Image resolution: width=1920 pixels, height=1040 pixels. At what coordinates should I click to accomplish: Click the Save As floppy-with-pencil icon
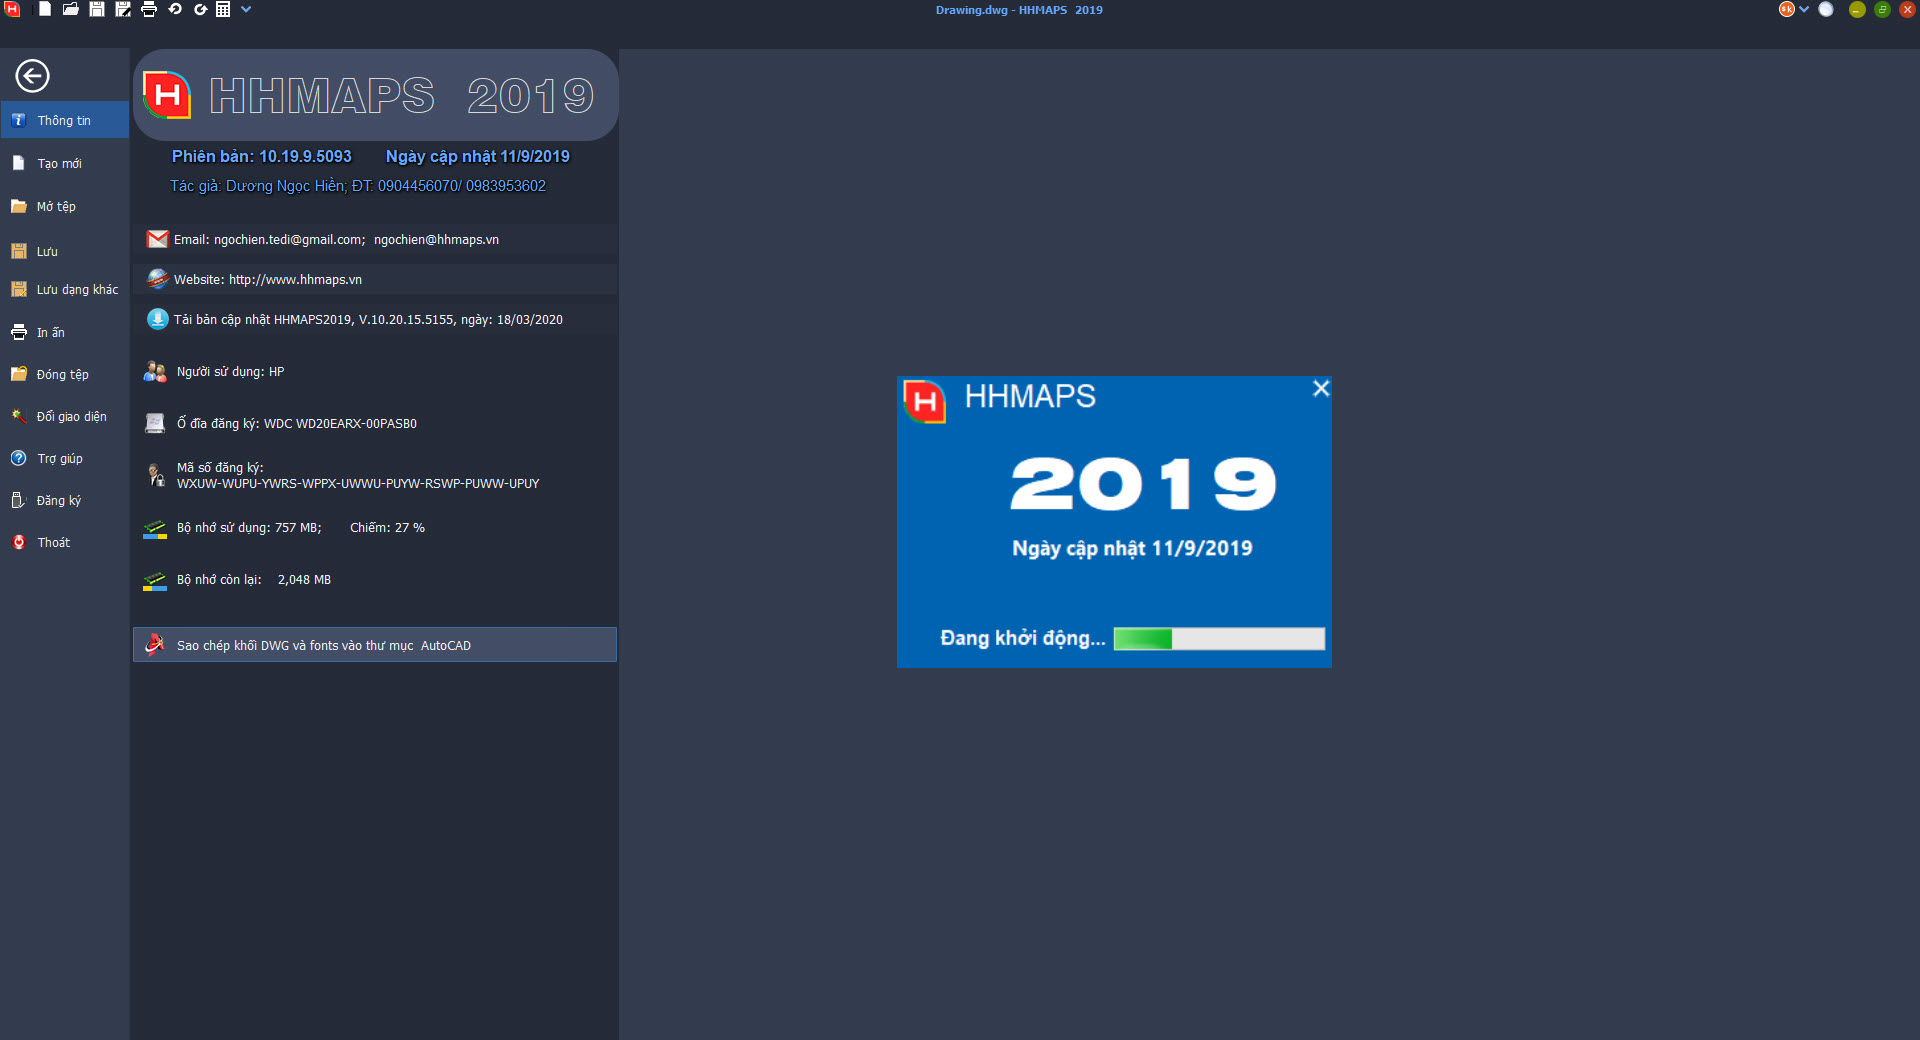(123, 9)
